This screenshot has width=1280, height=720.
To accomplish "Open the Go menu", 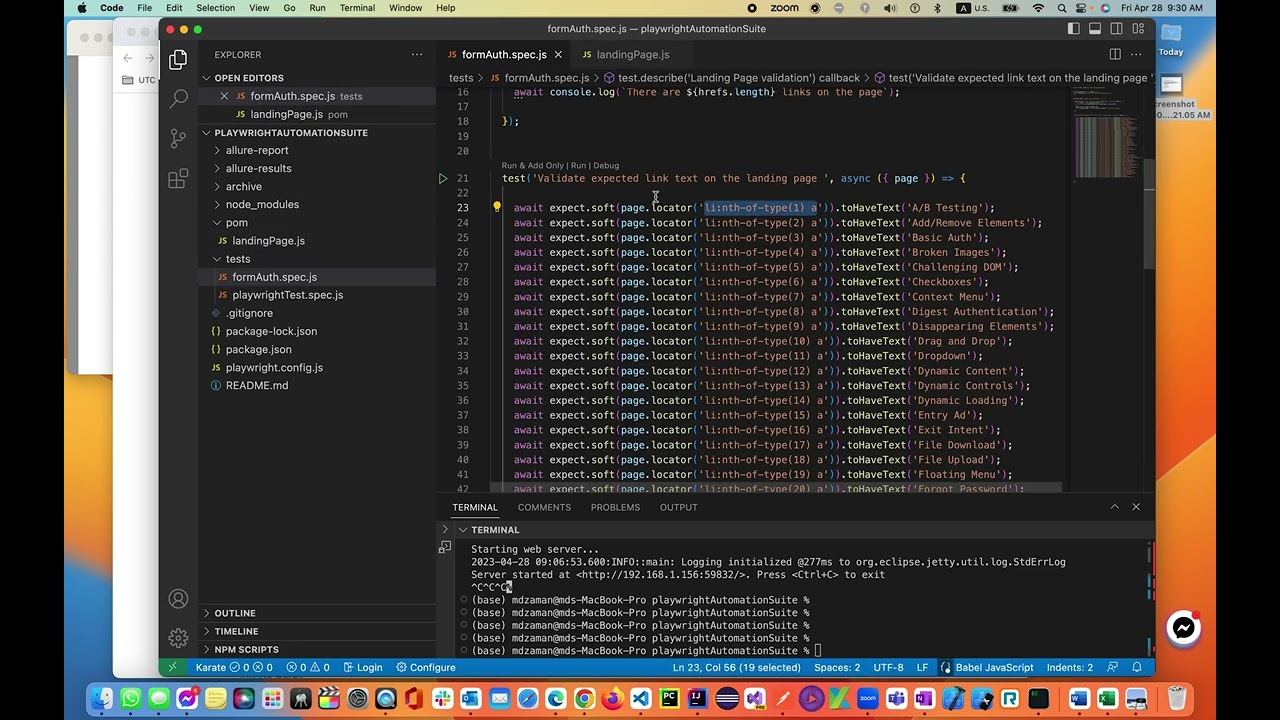I will point(289,8).
